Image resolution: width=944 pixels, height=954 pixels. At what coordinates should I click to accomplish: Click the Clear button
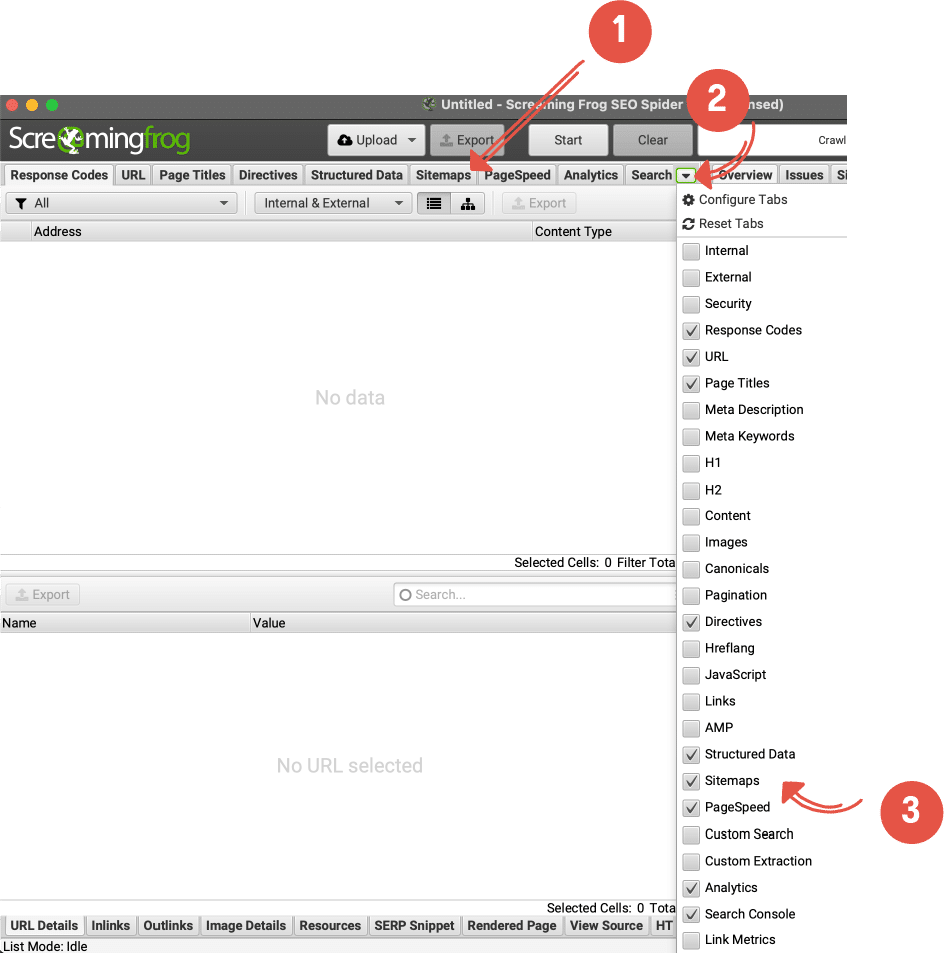[653, 140]
